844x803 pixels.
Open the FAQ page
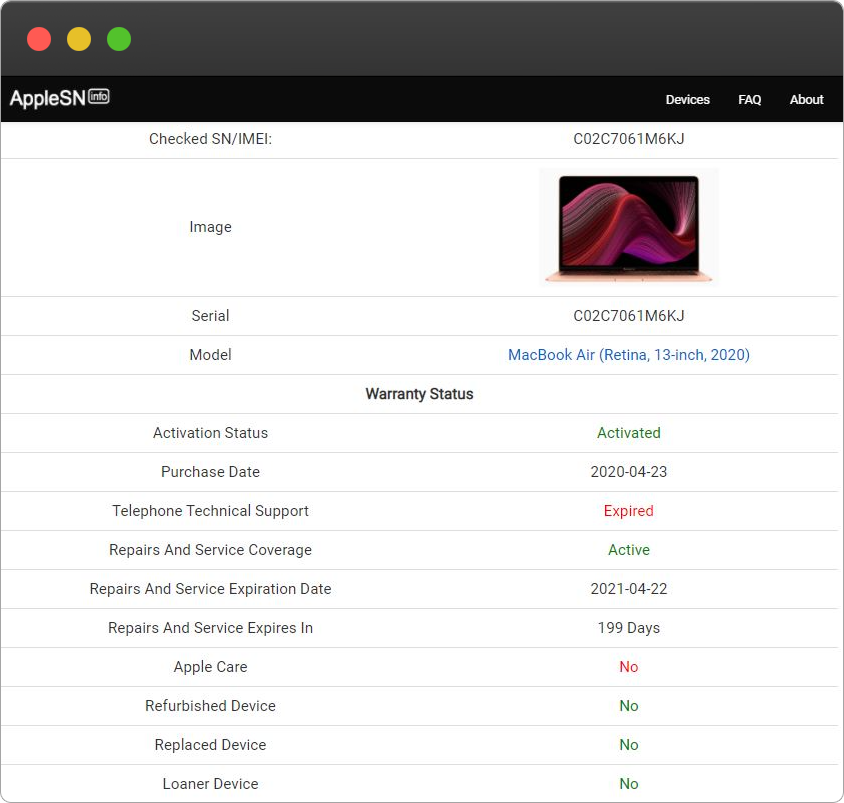pyautogui.click(x=749, y=100)
